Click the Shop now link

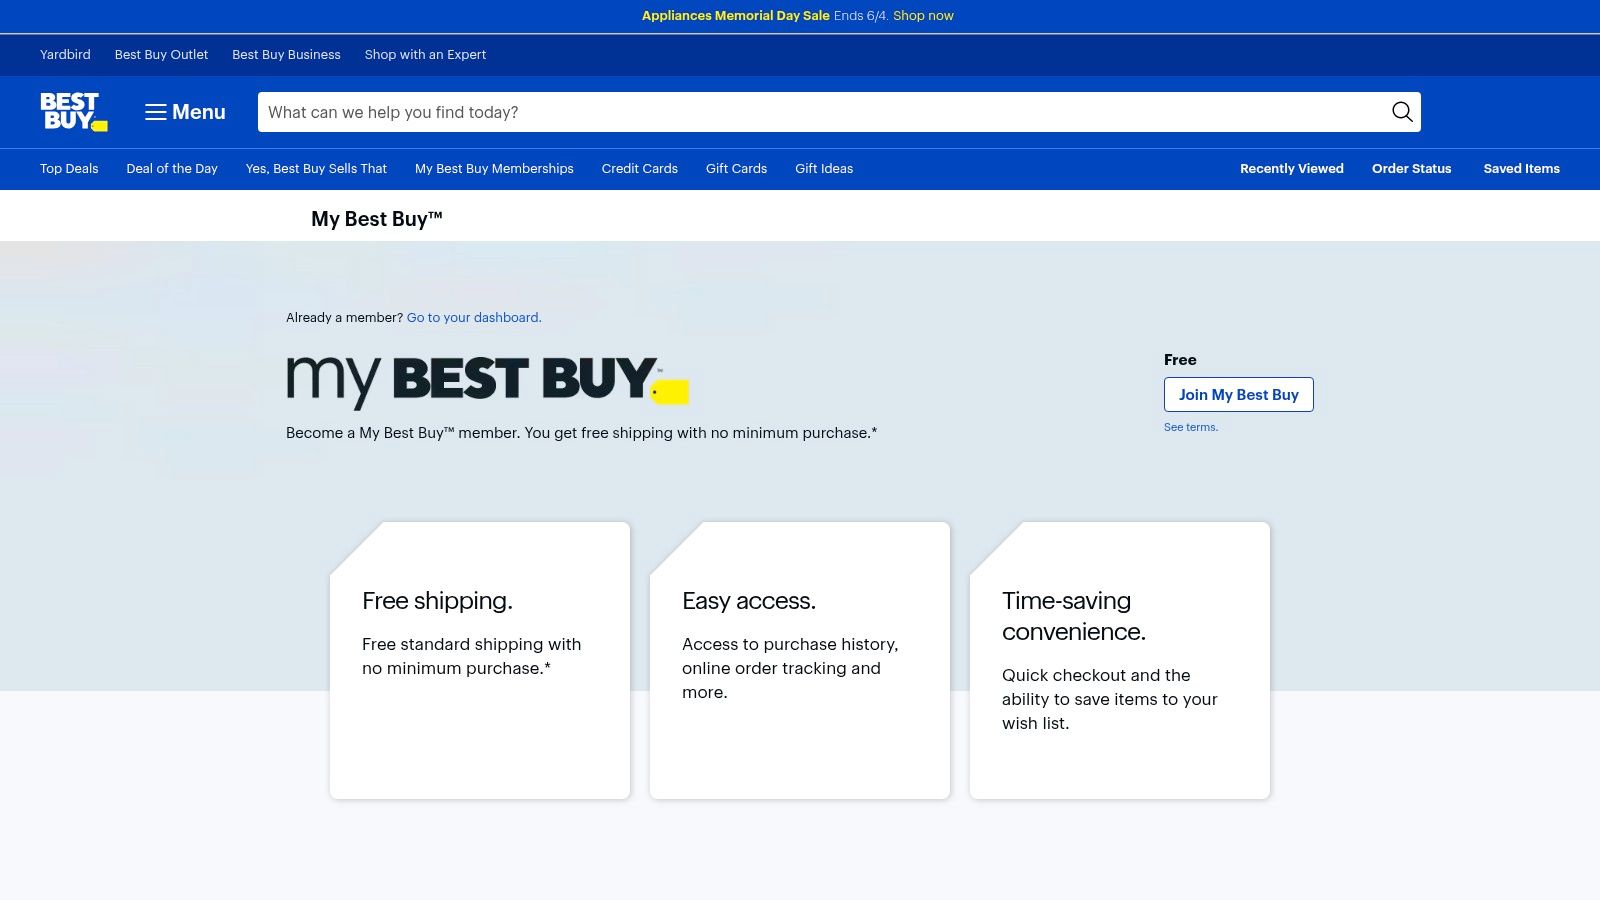click(x=923, y=16)
